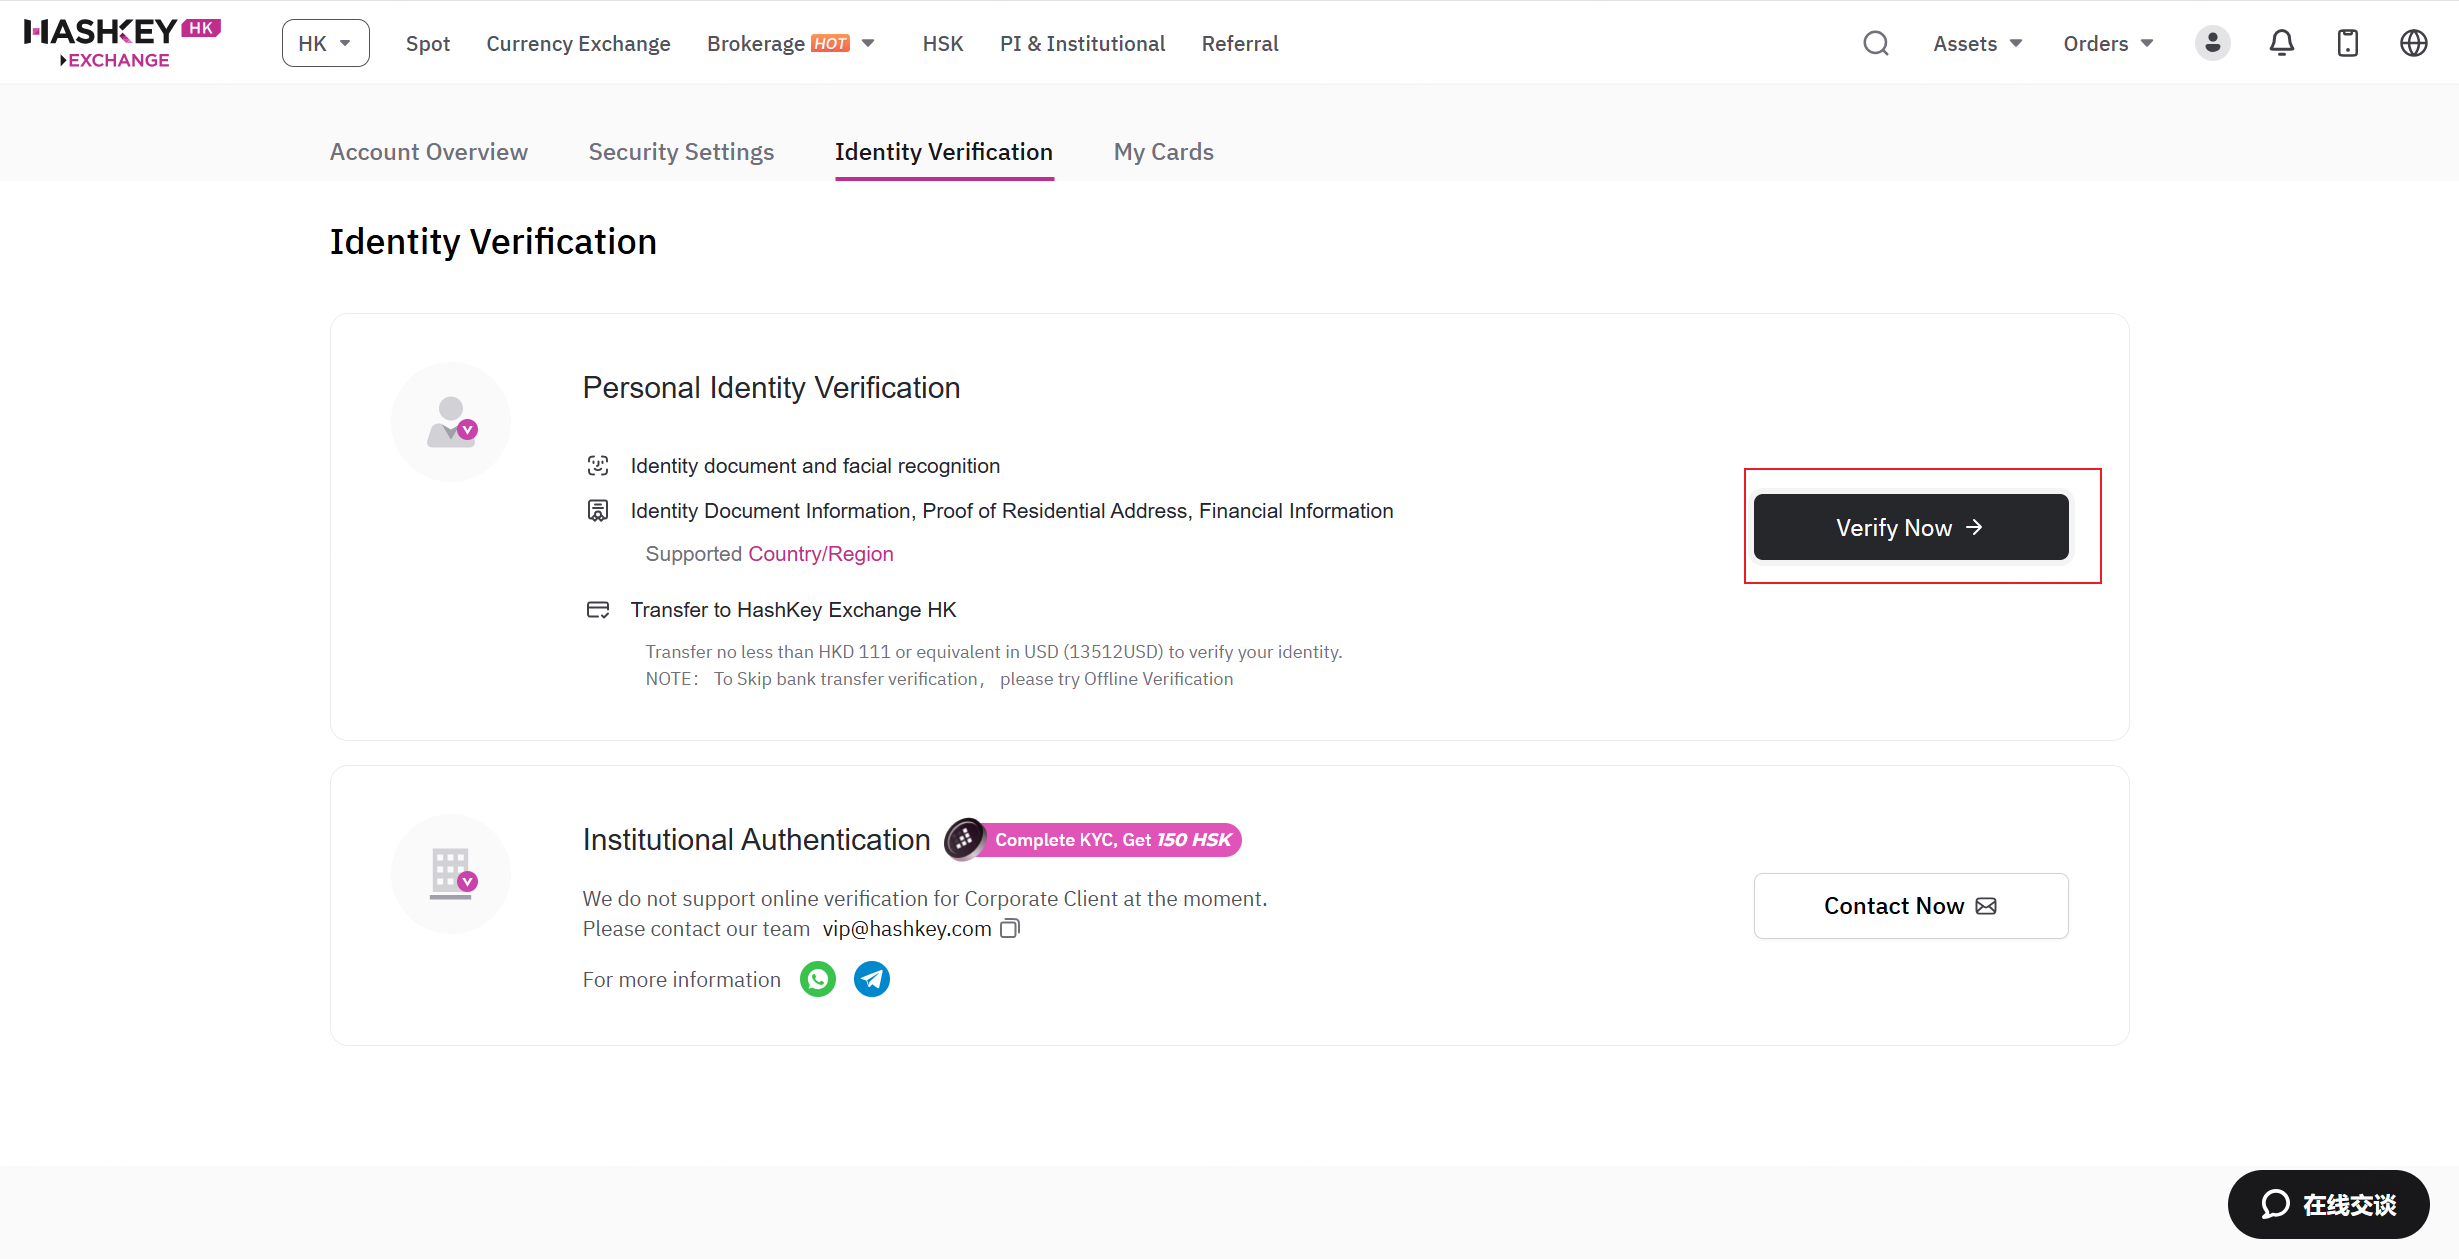Click the bank transfer card icon

pyautogui.click(x=598, y=610)
